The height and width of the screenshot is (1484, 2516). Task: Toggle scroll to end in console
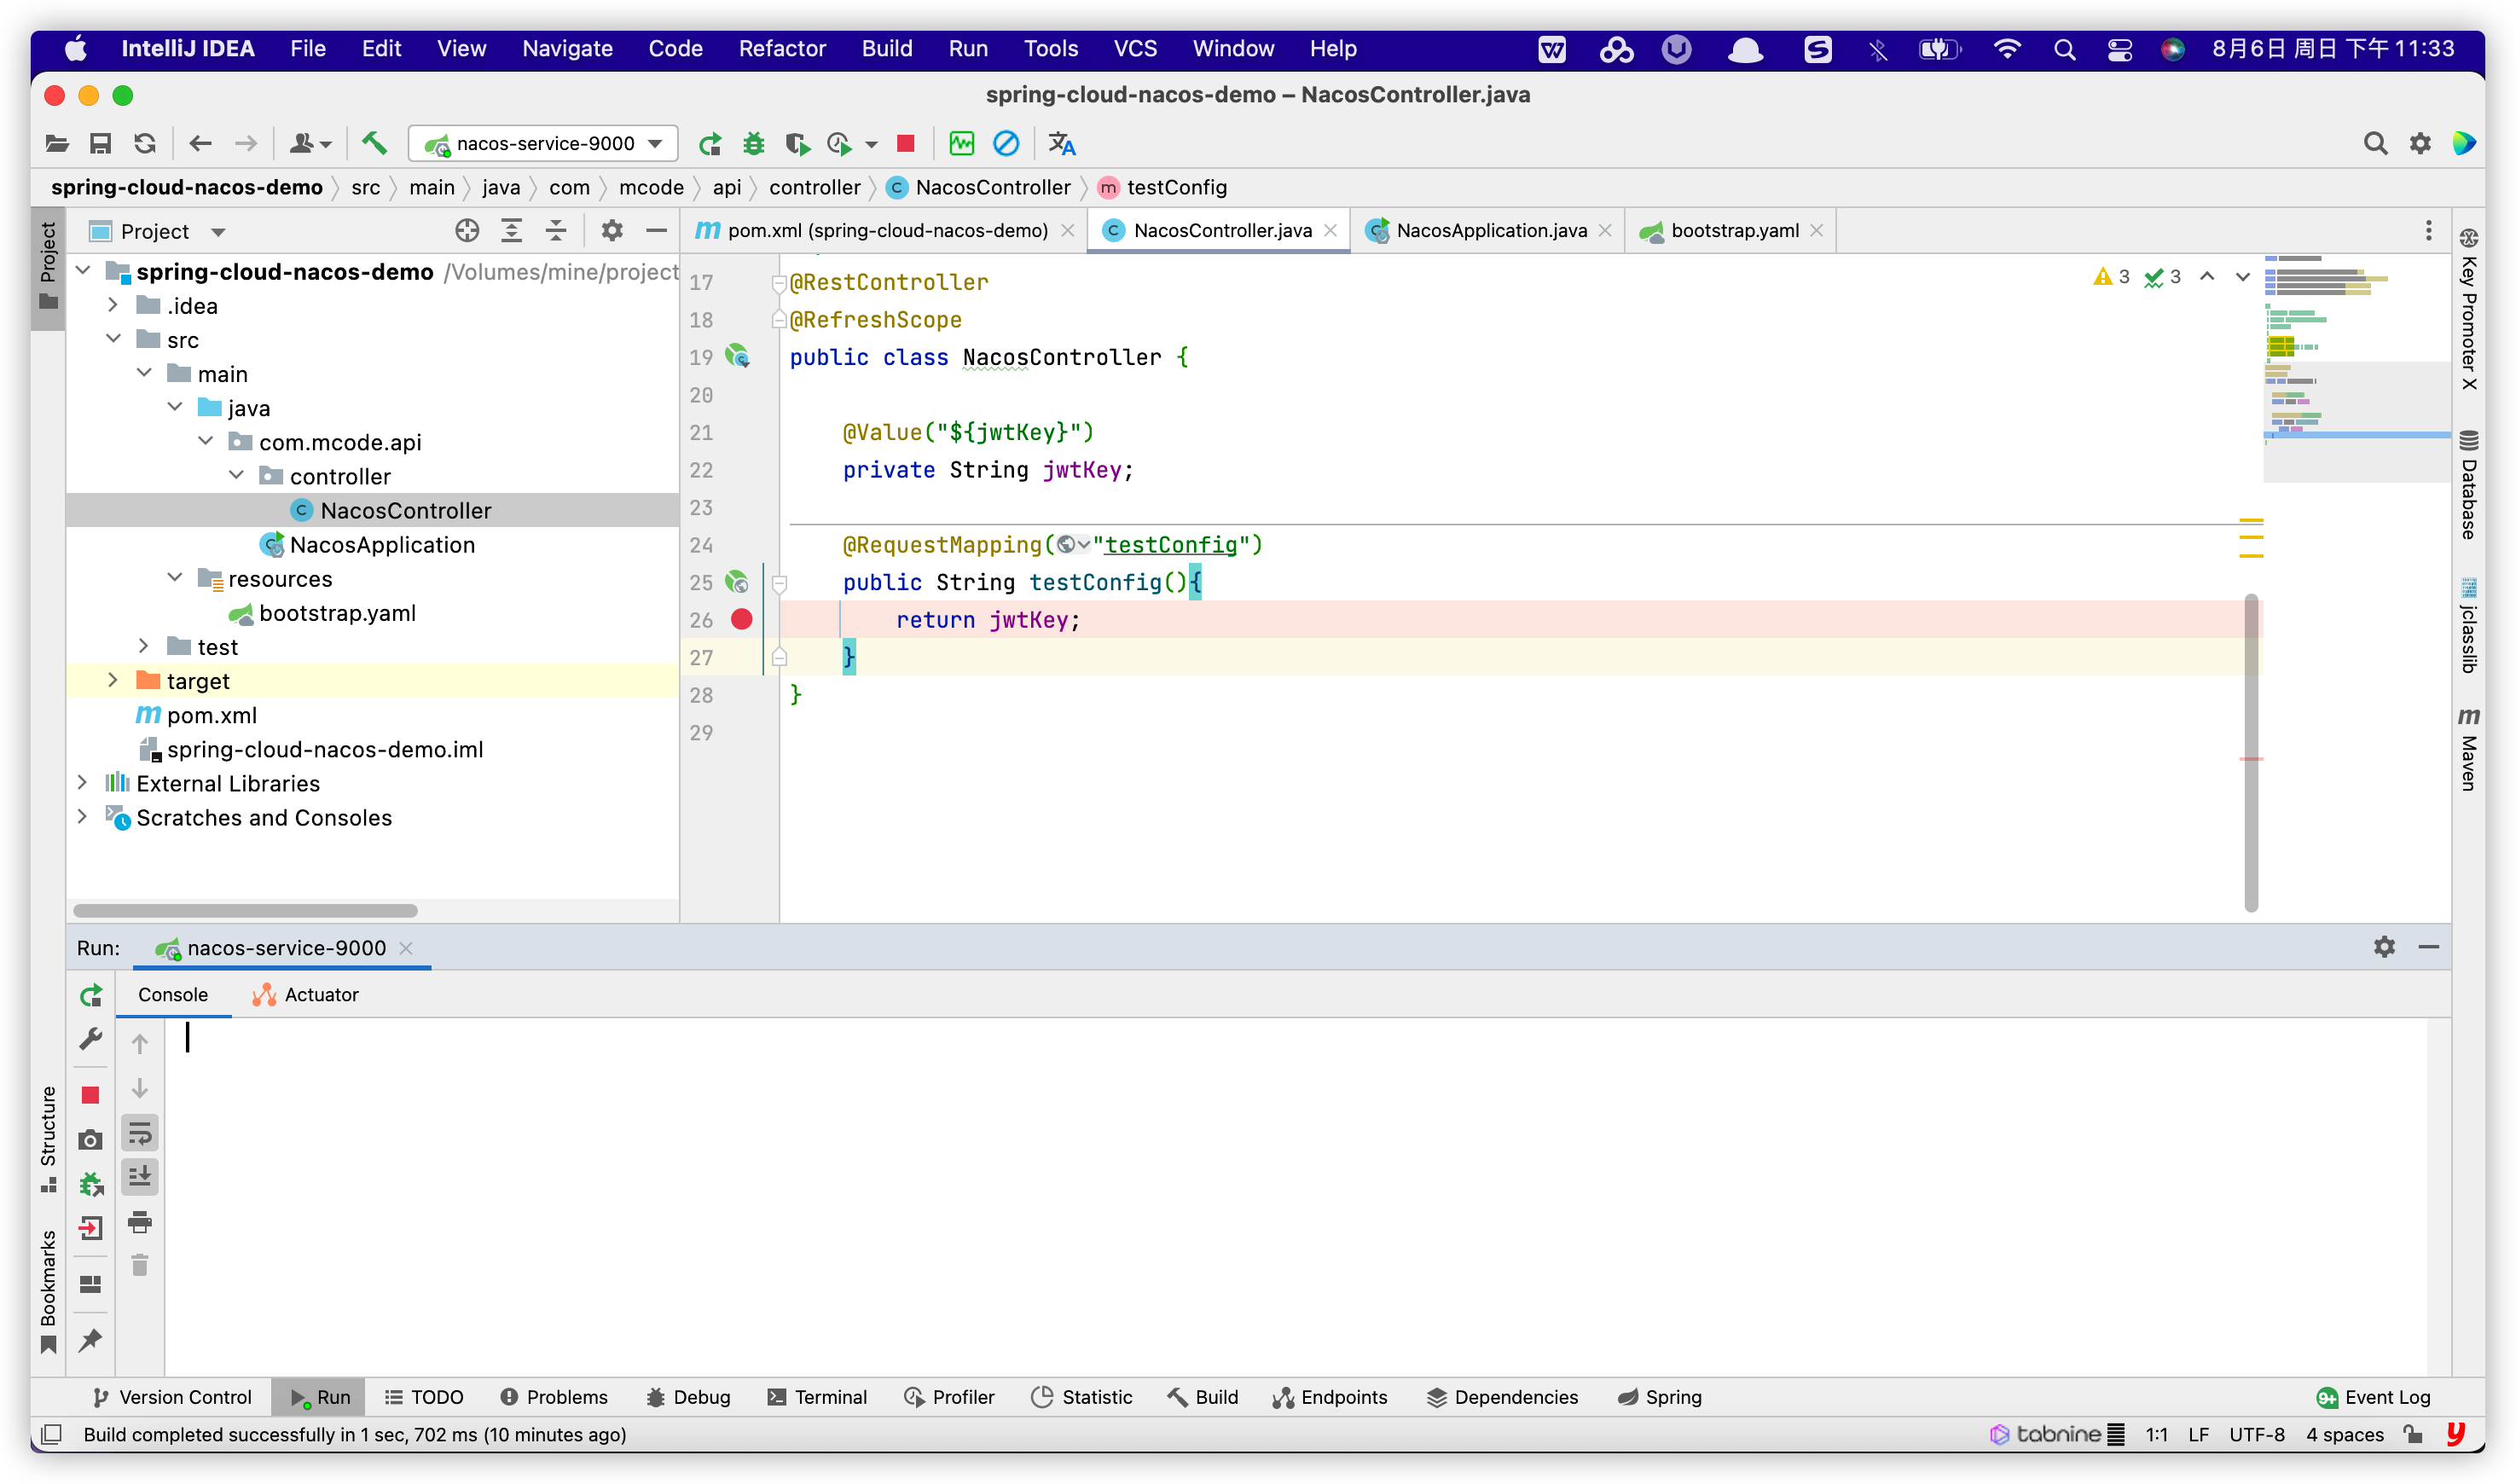140,1177
